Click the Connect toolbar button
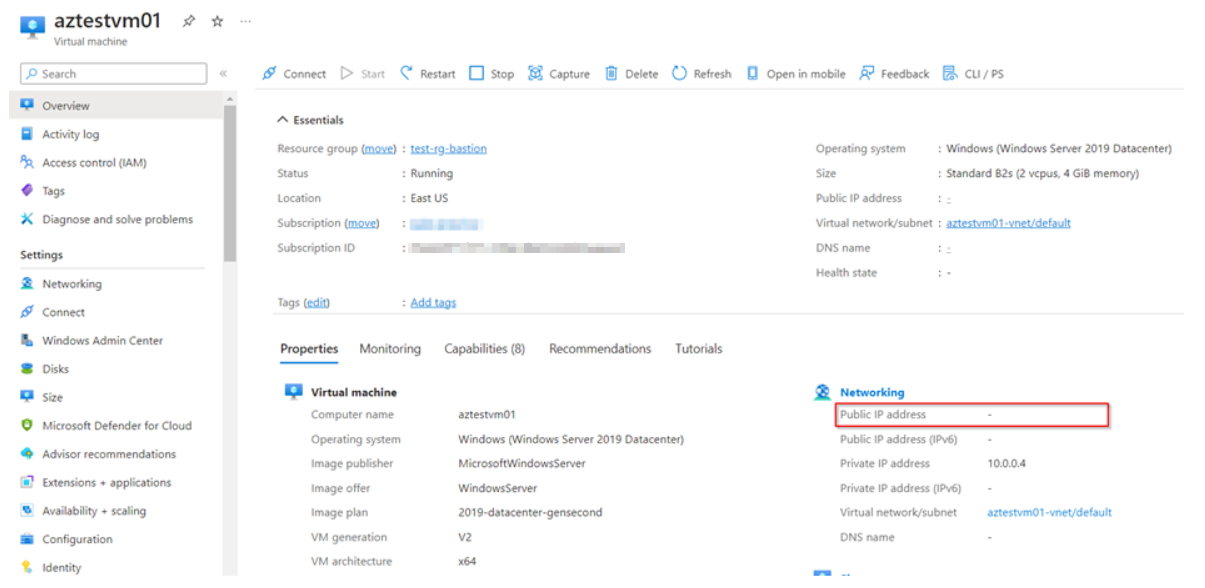 click(294, 74)
